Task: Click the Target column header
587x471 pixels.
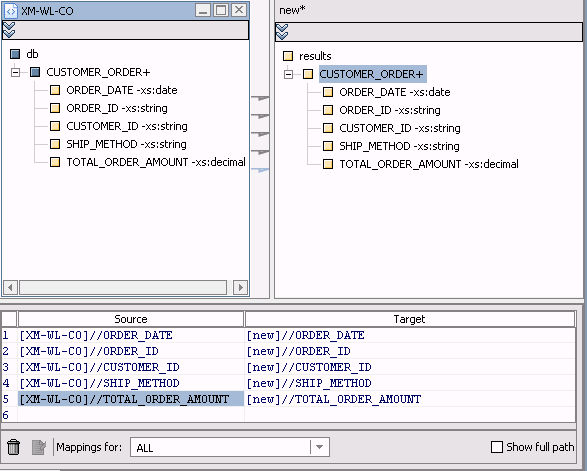Action: coord(410,319)
